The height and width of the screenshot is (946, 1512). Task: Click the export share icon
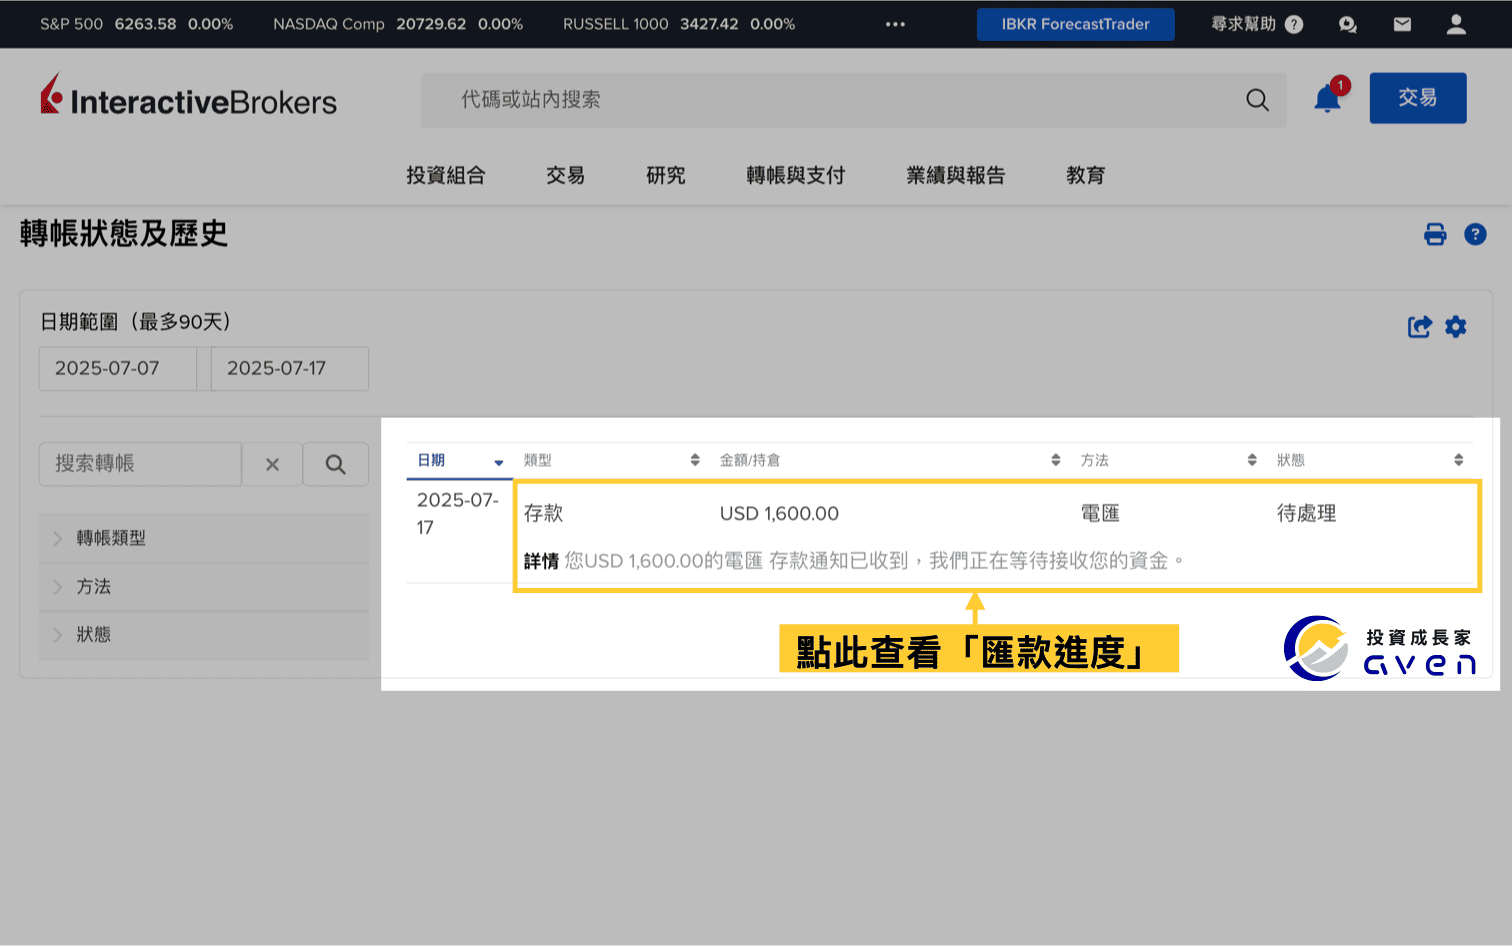pos(1419,326)
